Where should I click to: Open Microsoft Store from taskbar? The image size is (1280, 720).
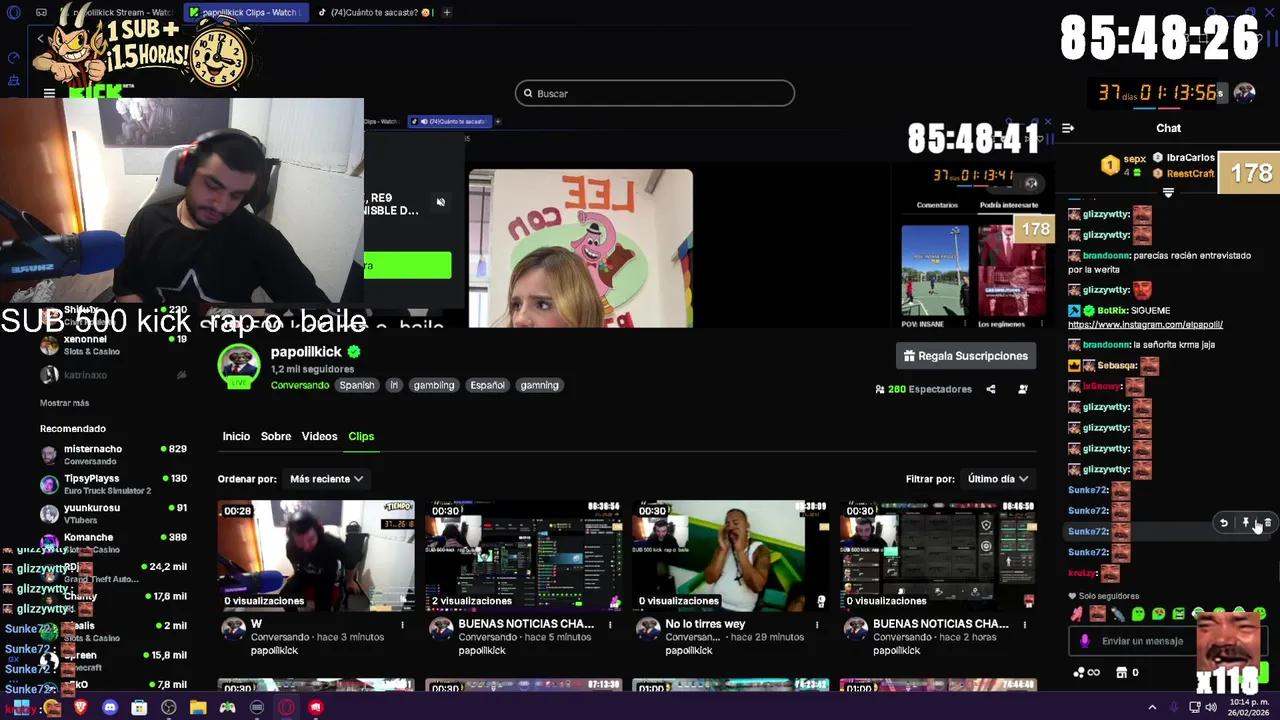tap(139, 708)
